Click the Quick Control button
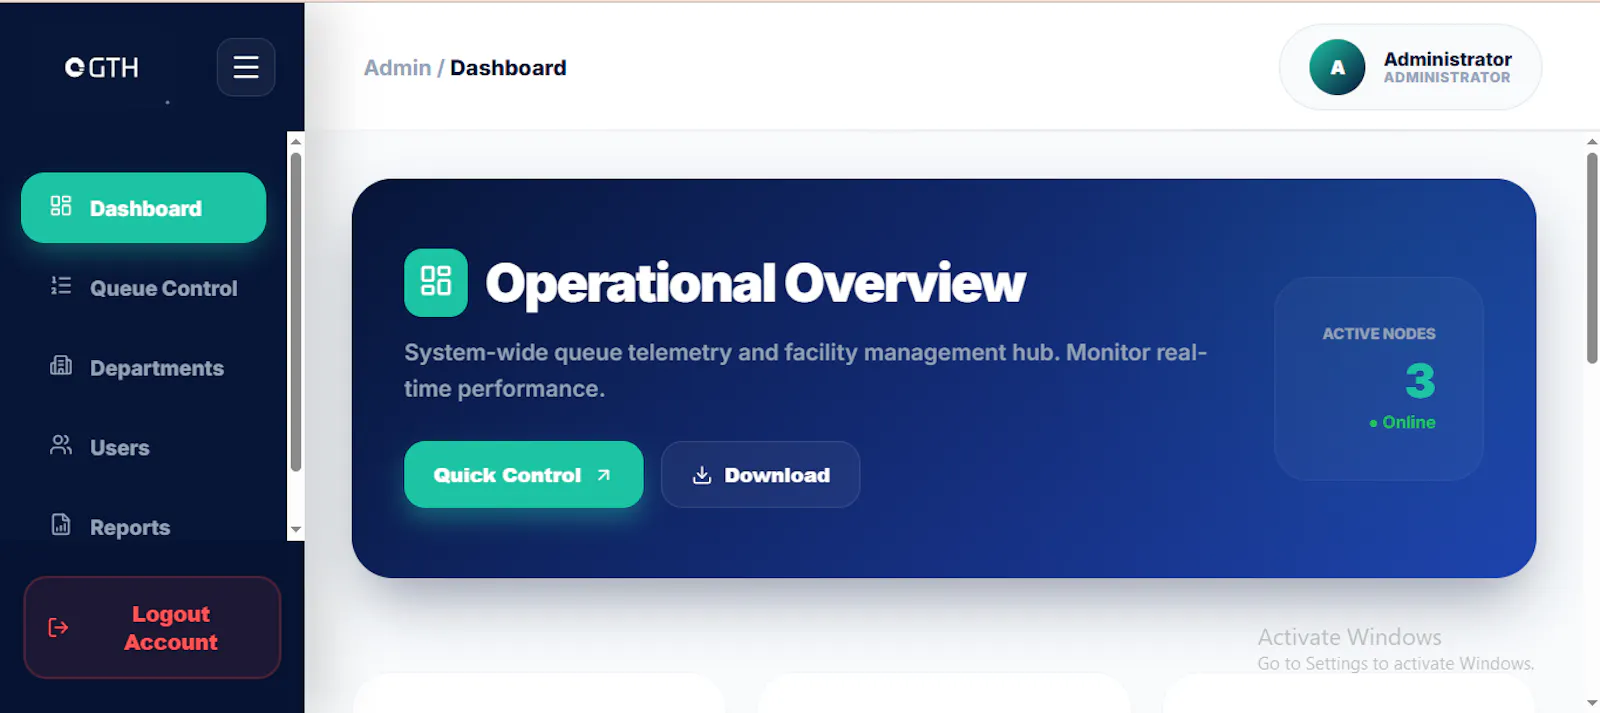The height and width of the screenshot is (713, 1600). tap(523, 475)
